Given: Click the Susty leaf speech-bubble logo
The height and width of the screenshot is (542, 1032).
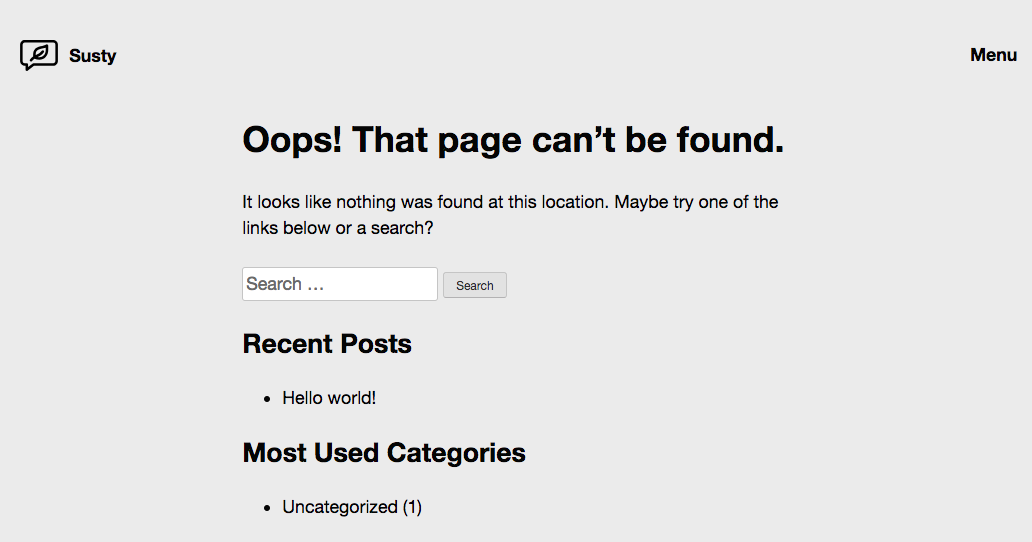Looking at the screenshot, I should (x=39, y=55).
